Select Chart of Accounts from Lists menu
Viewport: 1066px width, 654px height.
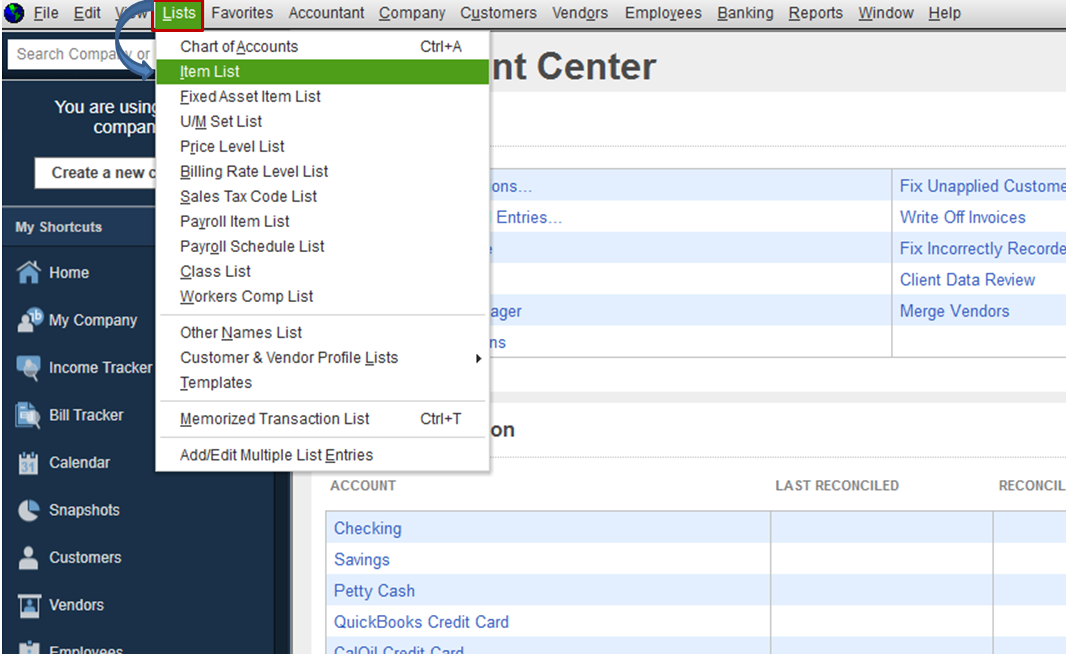click(x=322, y=46)
